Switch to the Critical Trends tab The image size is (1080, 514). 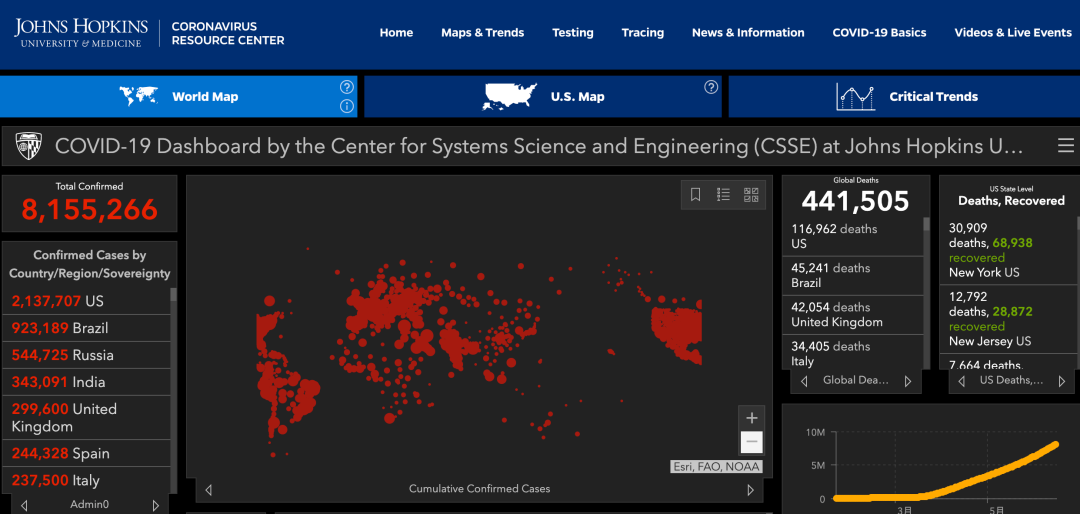click(904, 96)
